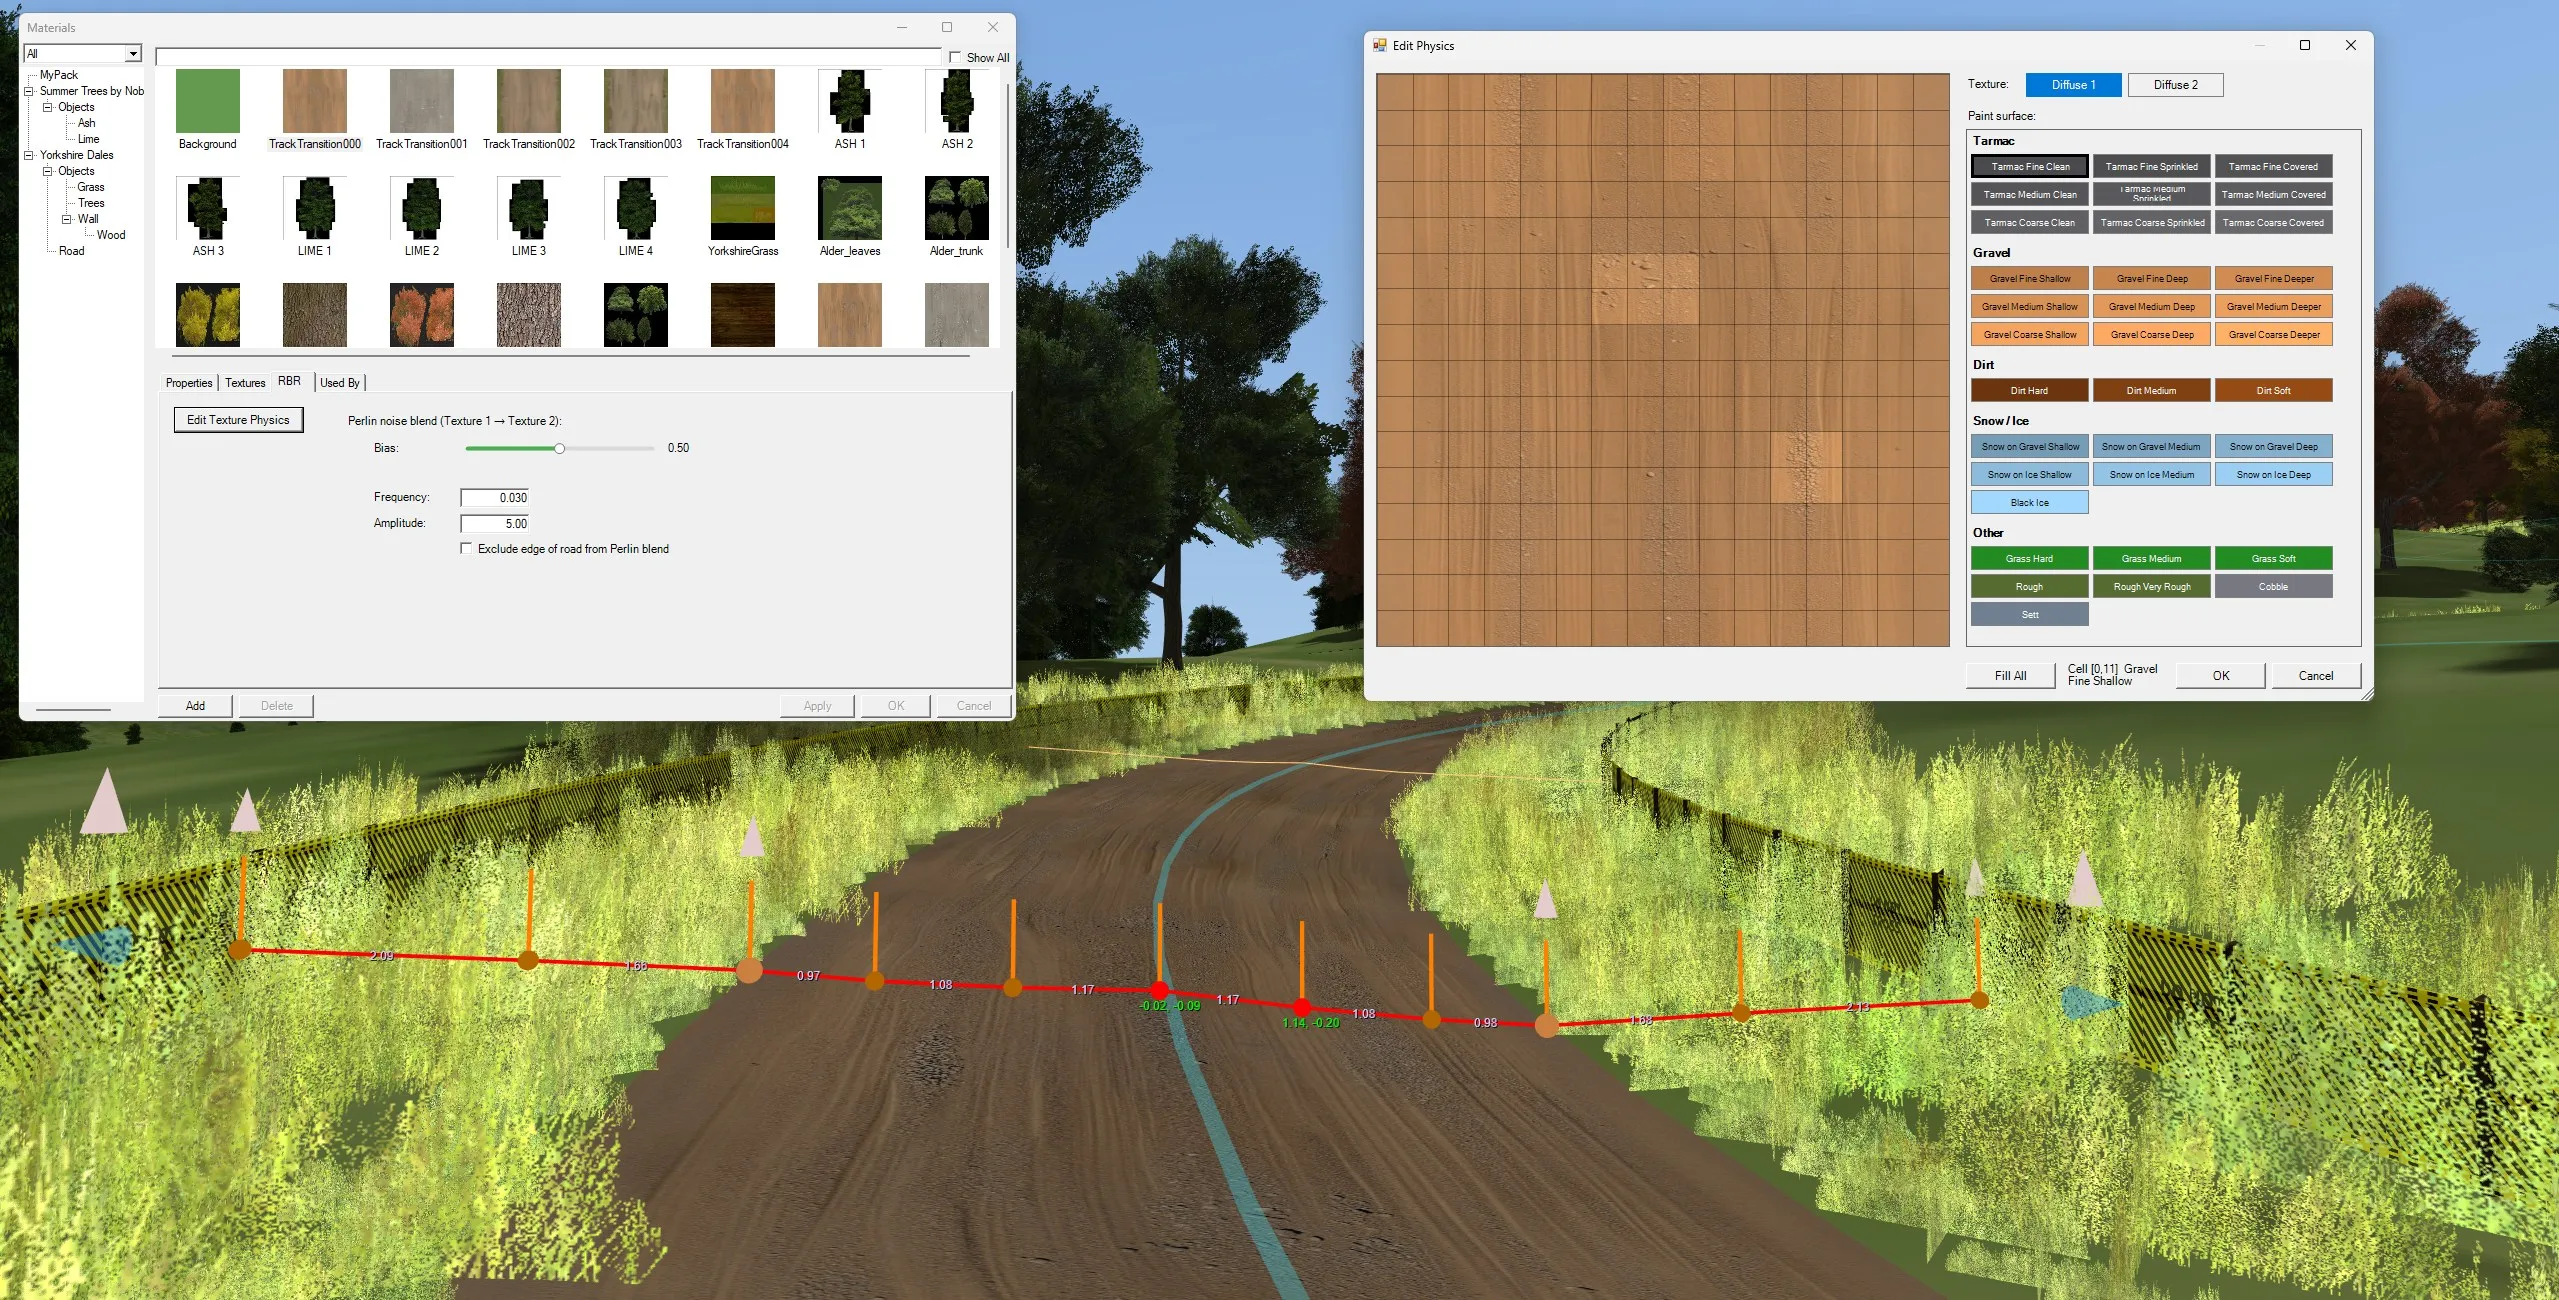The height and width of the screenshot is (1300, 2559).
Task: Select the LIME 2 tree material thumbnail
Action: (x=422, y=208)
